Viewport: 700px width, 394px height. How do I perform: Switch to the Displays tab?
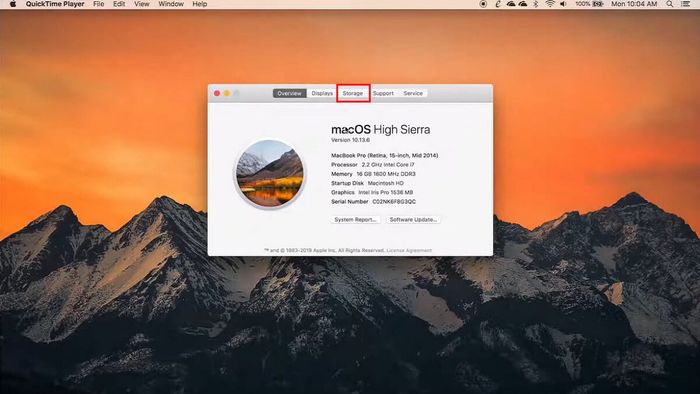pyautogui.click(x=322, y=93)
